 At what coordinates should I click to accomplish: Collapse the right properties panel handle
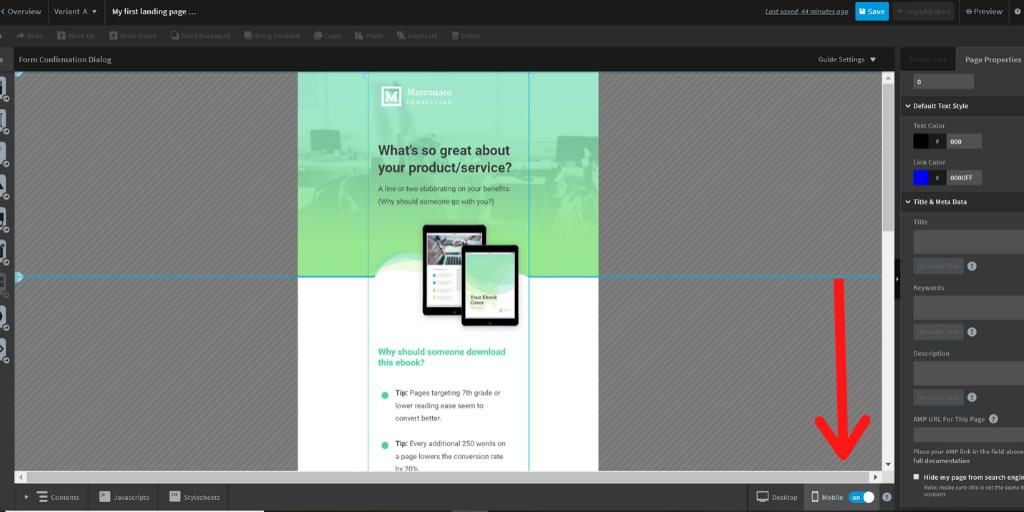(897, 279)
